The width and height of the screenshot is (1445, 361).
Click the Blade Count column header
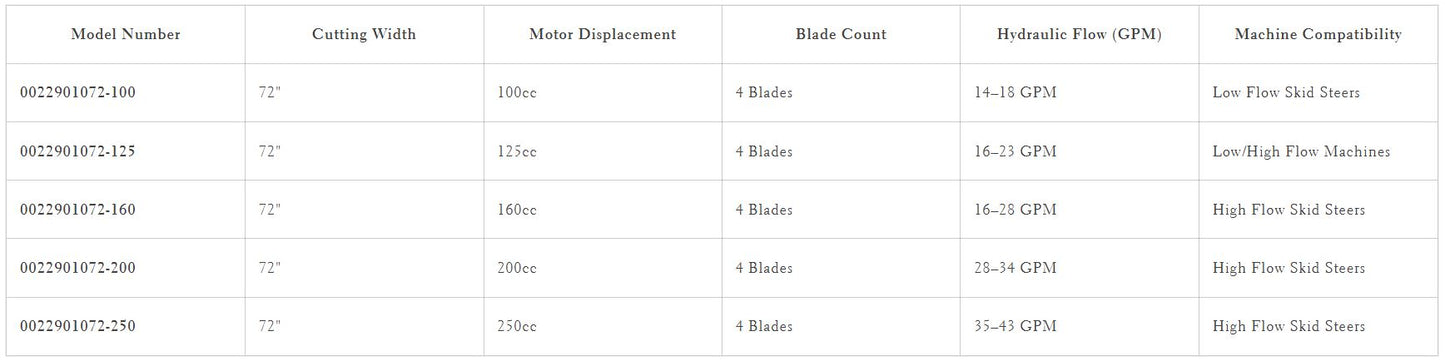click(x=841, y=34)
